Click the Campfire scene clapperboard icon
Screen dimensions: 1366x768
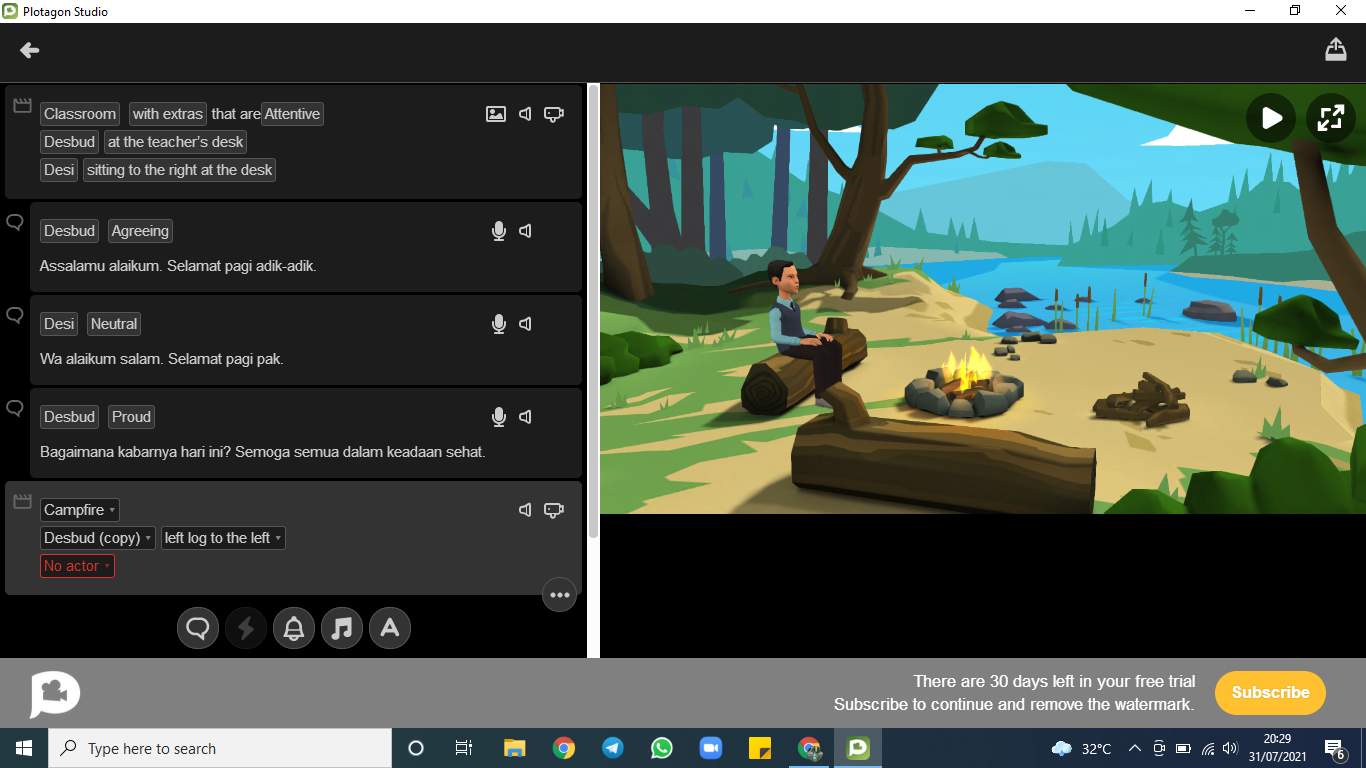22,501
